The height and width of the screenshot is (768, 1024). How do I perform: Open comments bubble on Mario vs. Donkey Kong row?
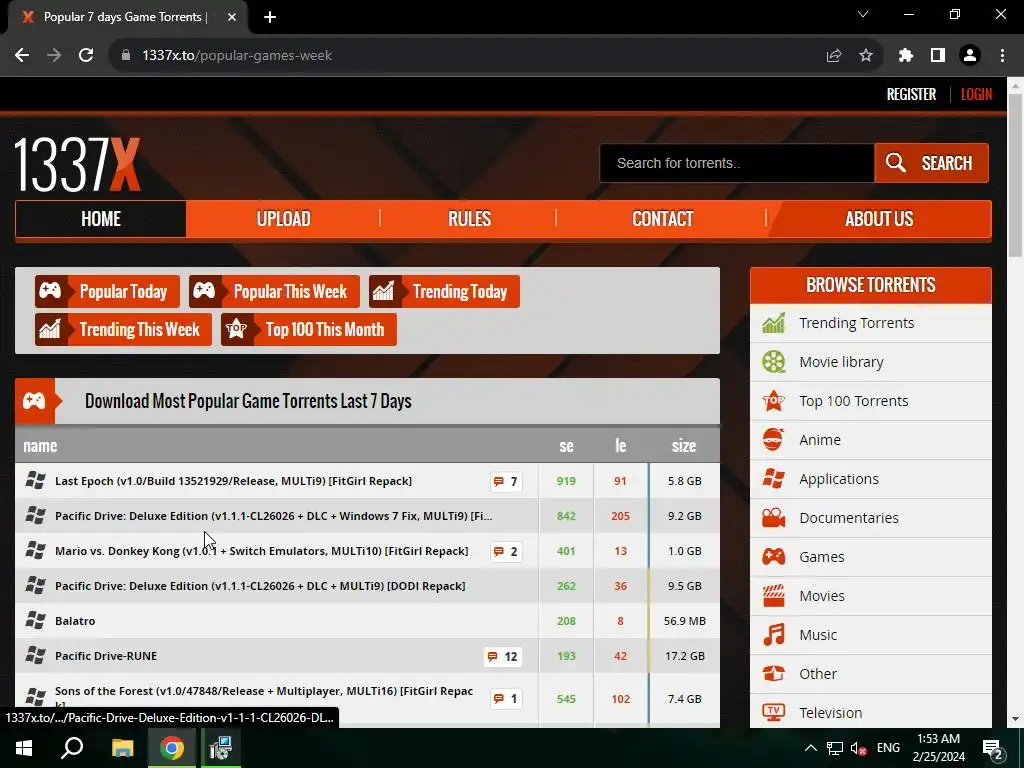click(505, 552)
